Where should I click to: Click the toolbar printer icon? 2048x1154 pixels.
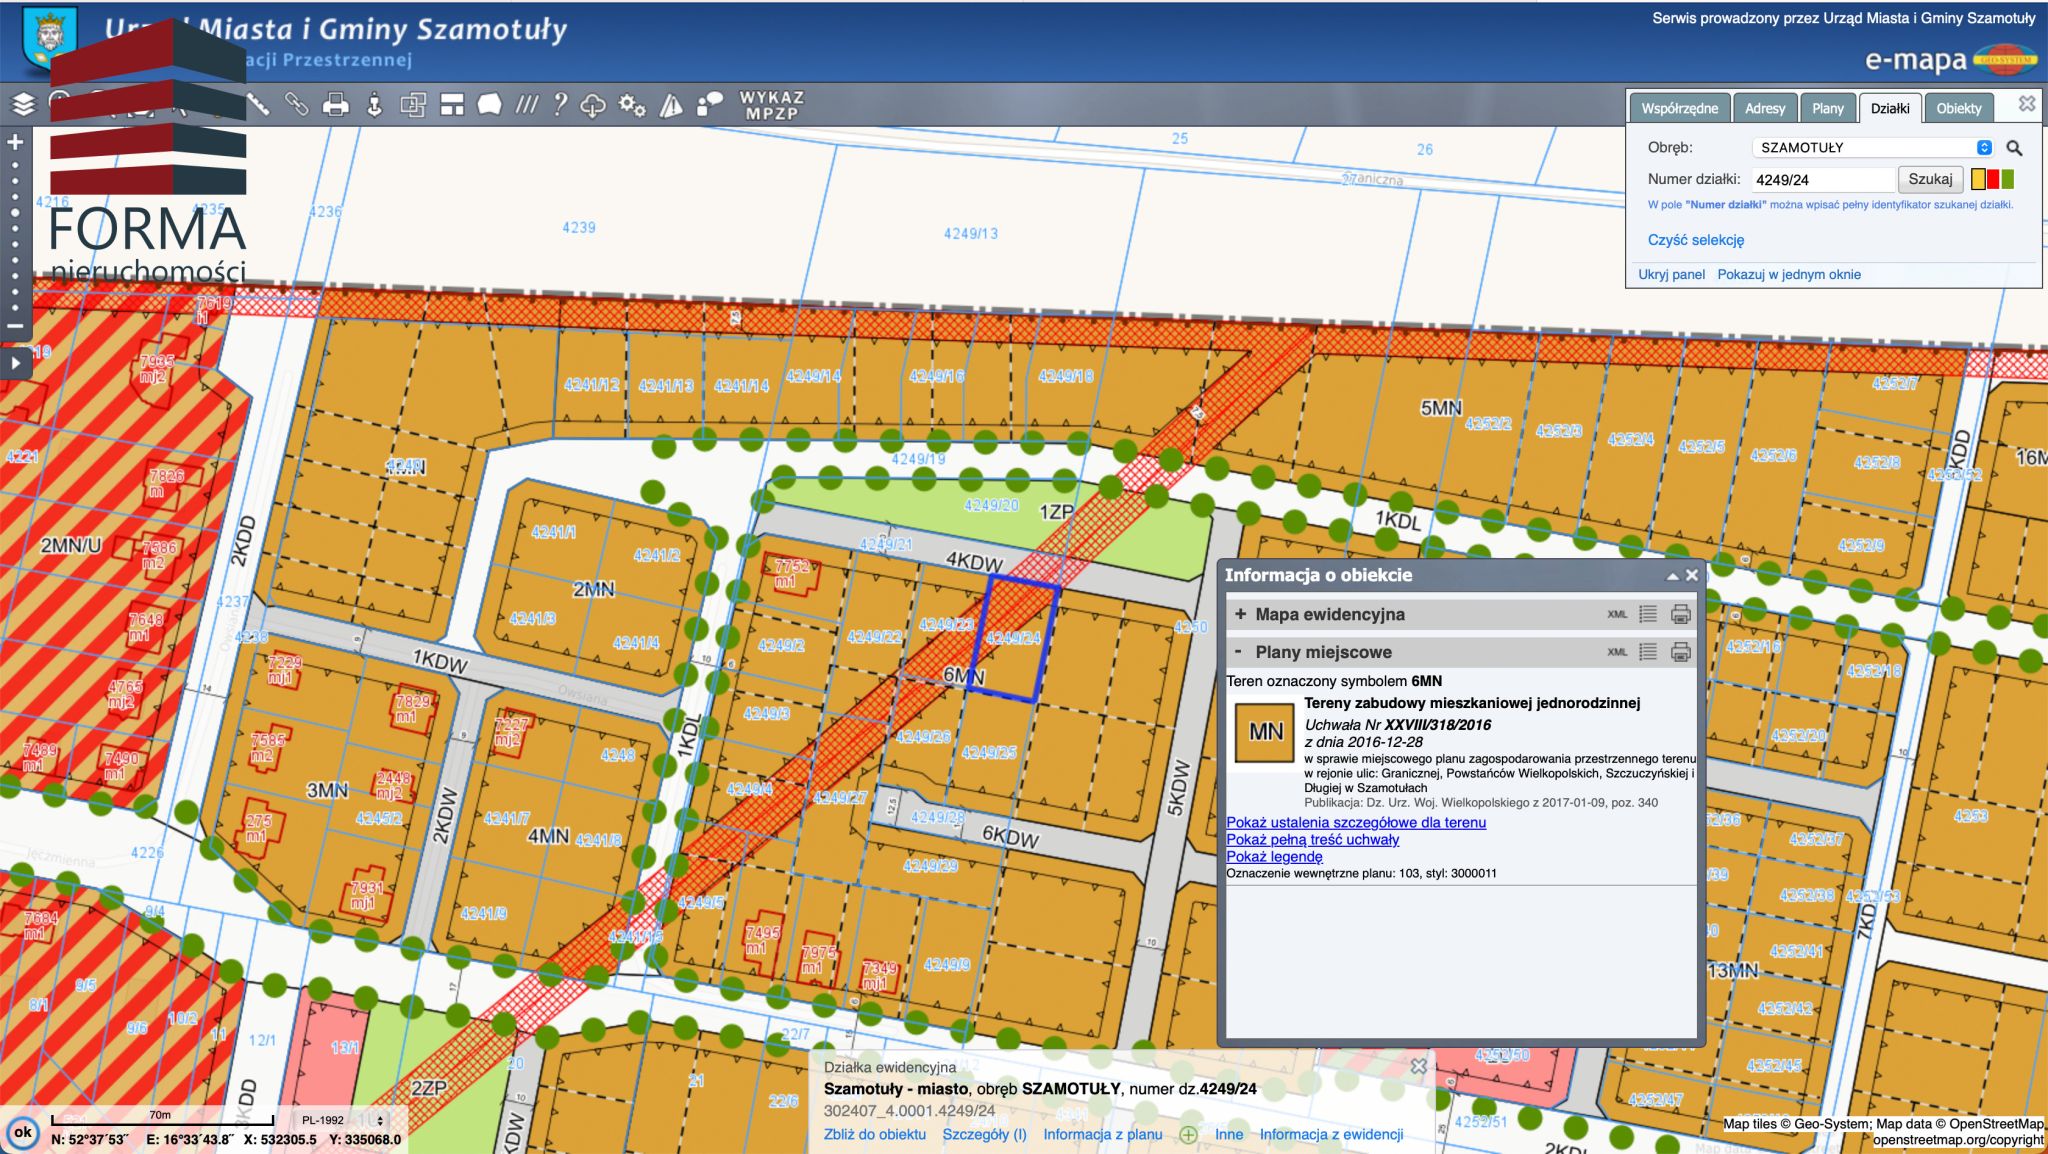tap(336, 104)
